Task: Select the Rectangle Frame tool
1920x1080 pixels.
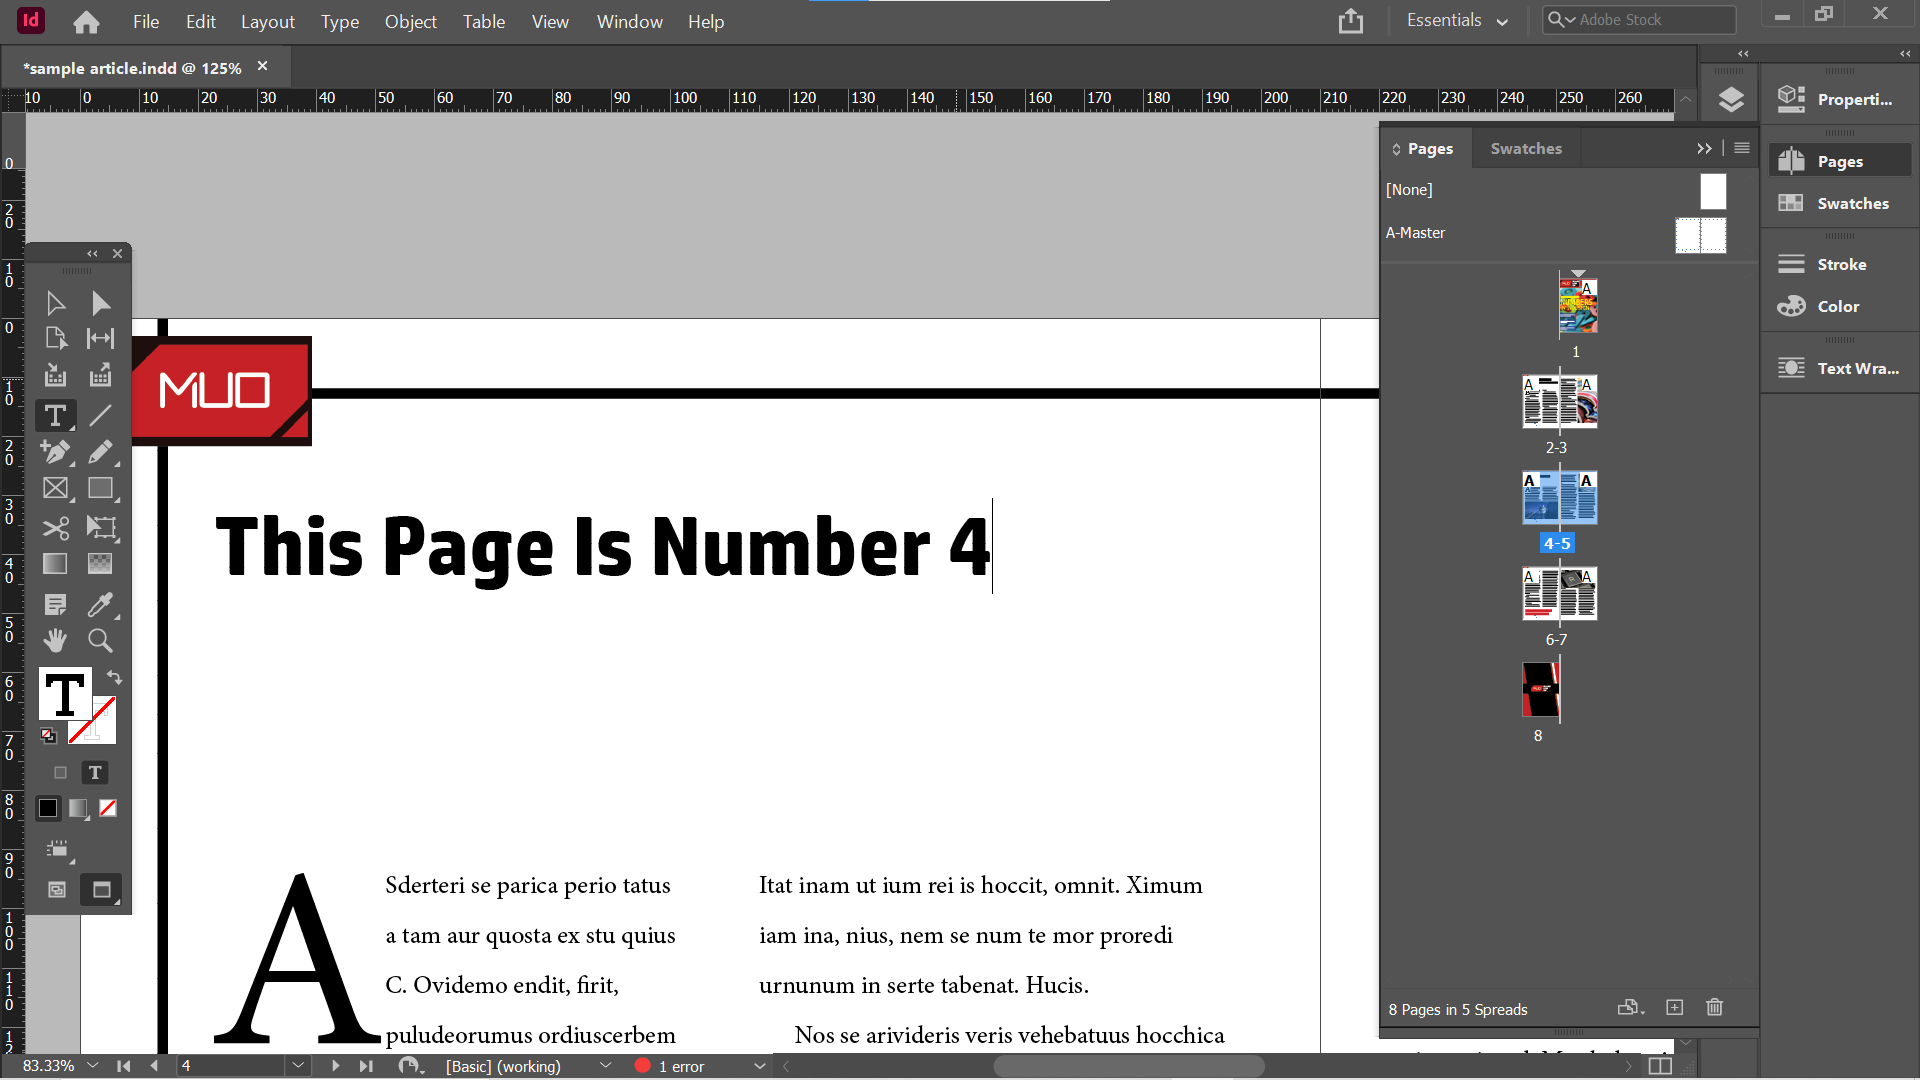Action: (x=55, y=488)
